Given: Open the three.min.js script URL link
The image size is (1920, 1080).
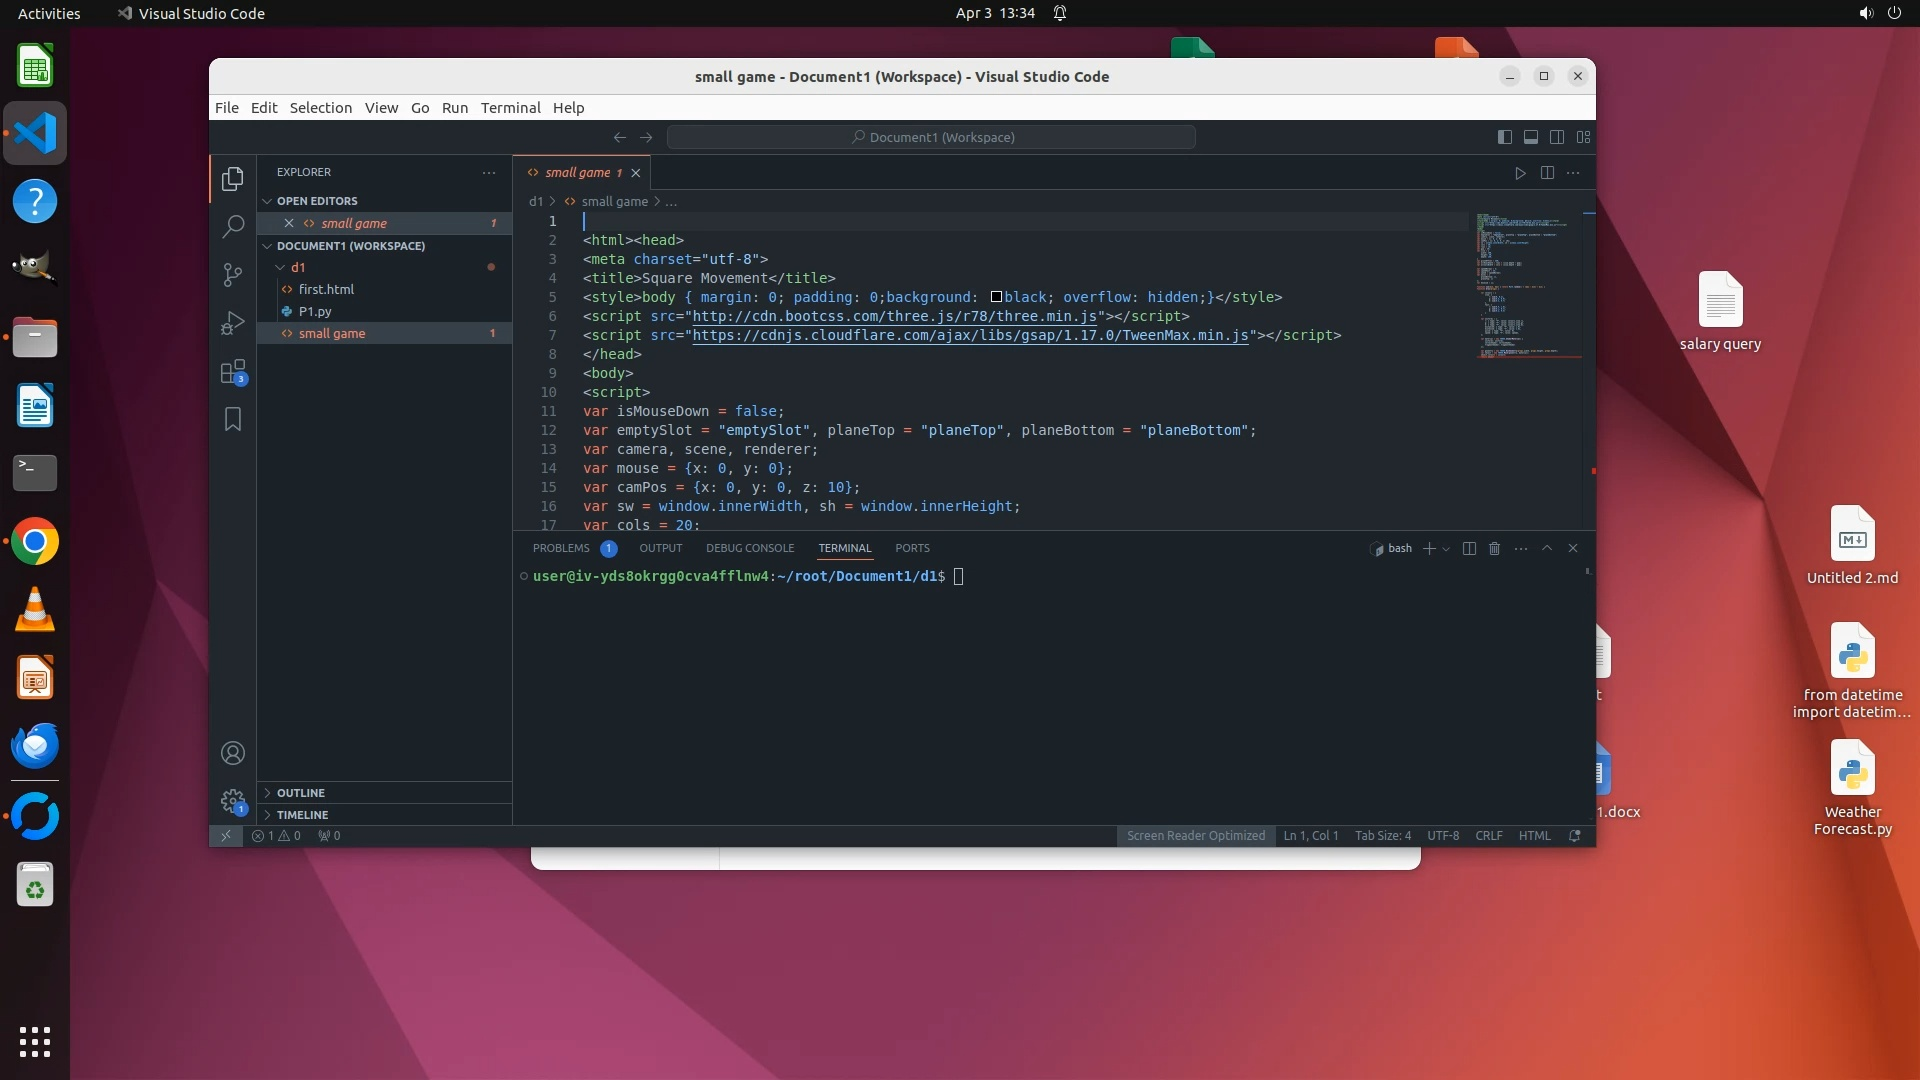Looking at the screenshot, I should [894, 316].
